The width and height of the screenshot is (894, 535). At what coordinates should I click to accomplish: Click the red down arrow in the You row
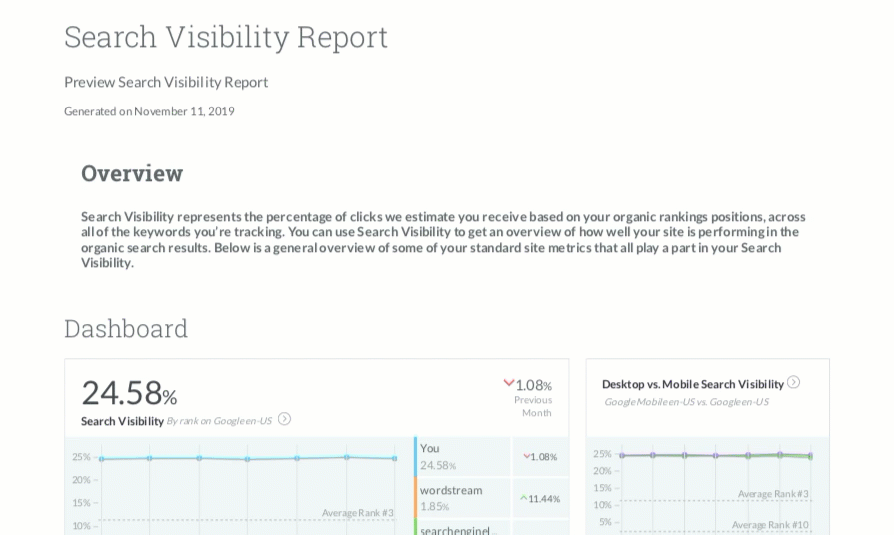(526, 457)
